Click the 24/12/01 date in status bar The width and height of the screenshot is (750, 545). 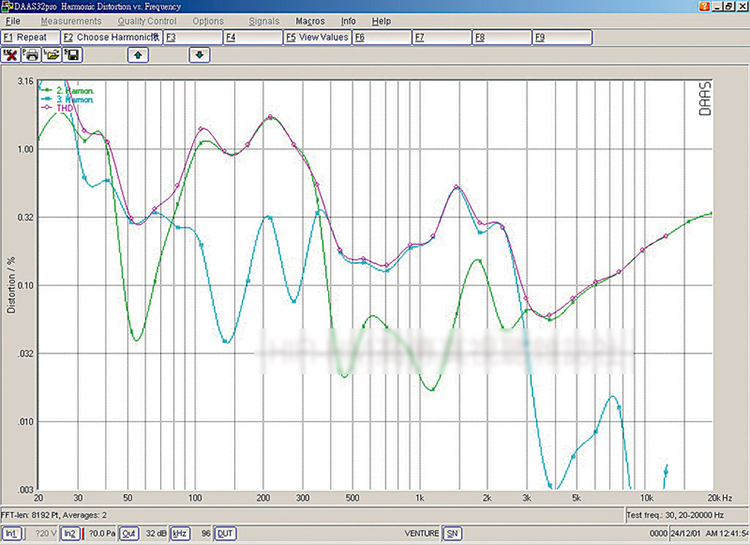pos(685,534)
